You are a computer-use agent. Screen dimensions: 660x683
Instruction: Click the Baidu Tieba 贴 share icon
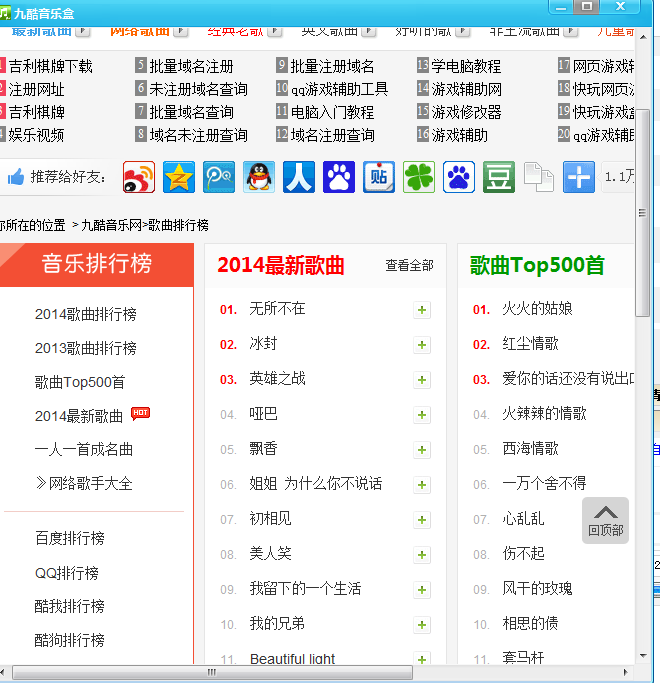click(379, 177)
